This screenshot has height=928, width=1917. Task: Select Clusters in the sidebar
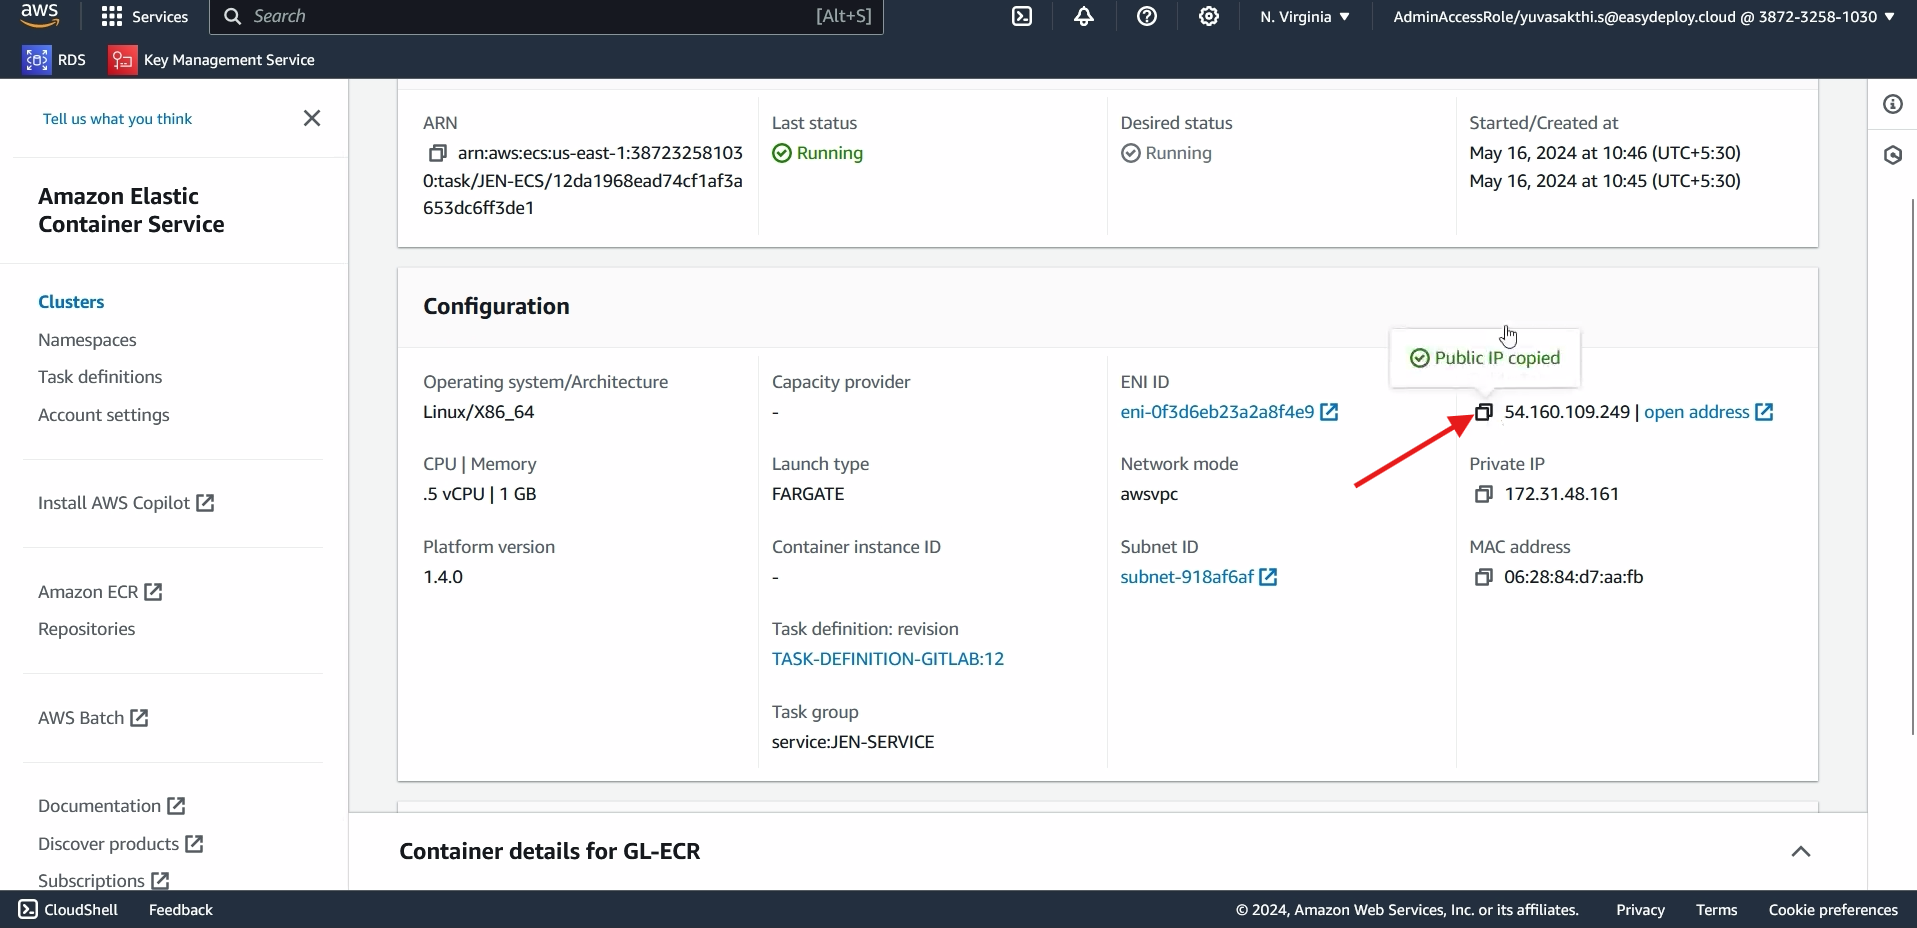click(71, 302)
